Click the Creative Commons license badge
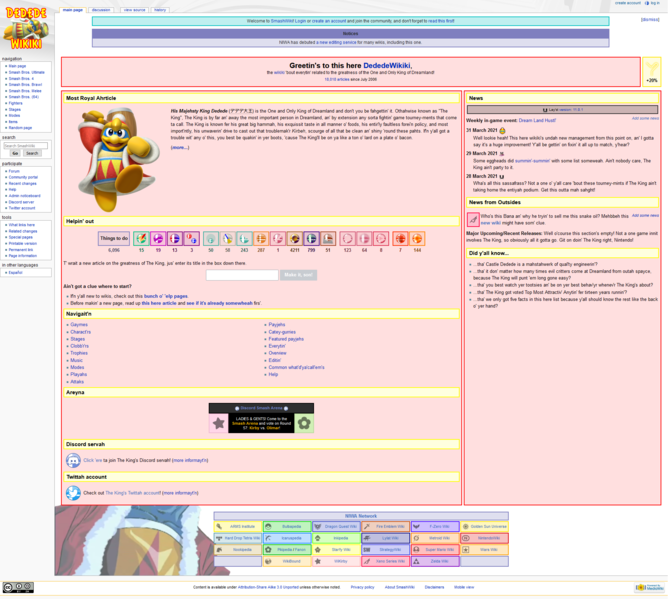 [x=18, y=588]
